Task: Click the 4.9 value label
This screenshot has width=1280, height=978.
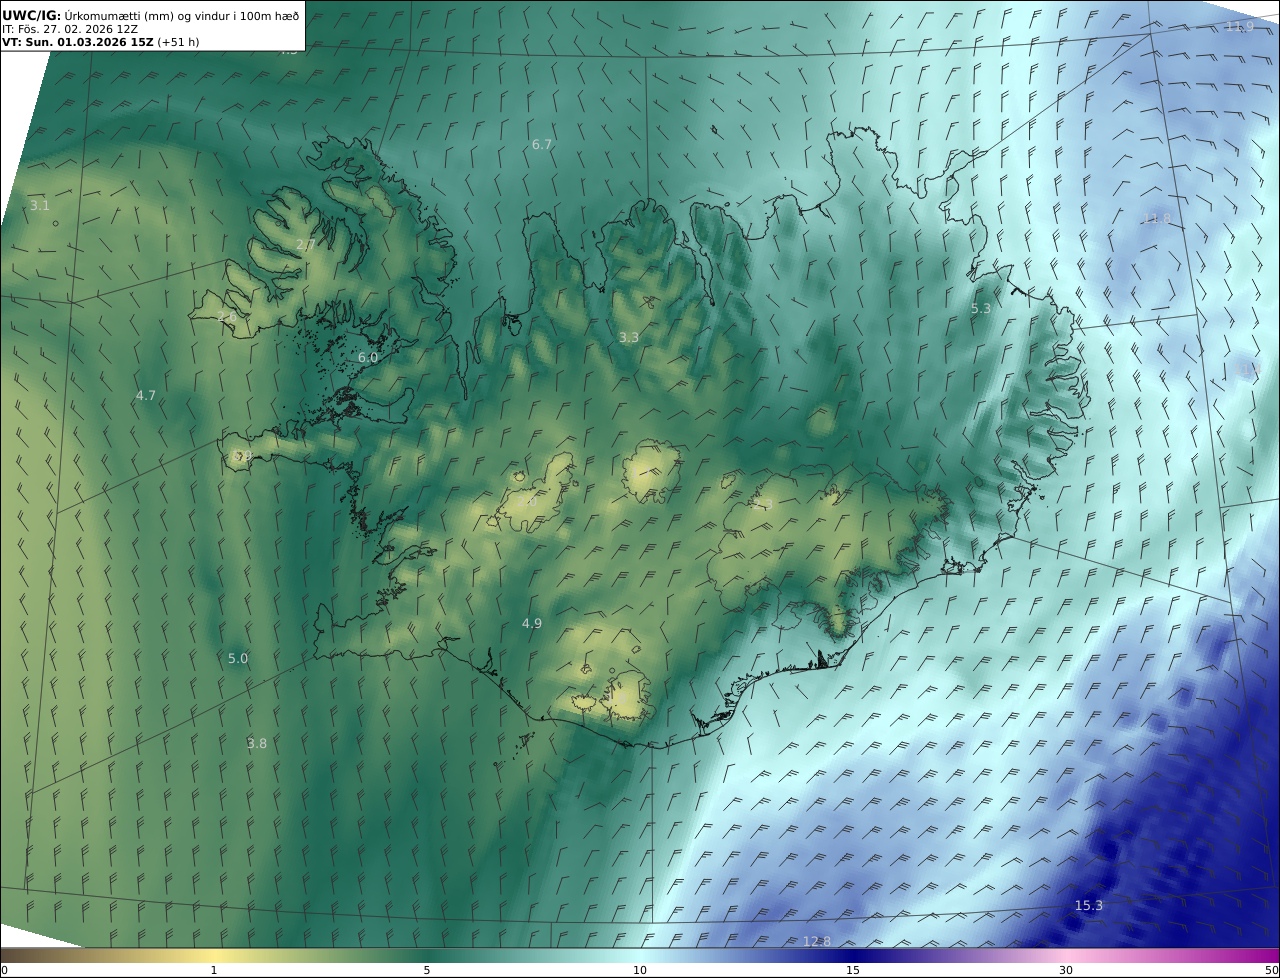Action: click(x=532, y=623)
